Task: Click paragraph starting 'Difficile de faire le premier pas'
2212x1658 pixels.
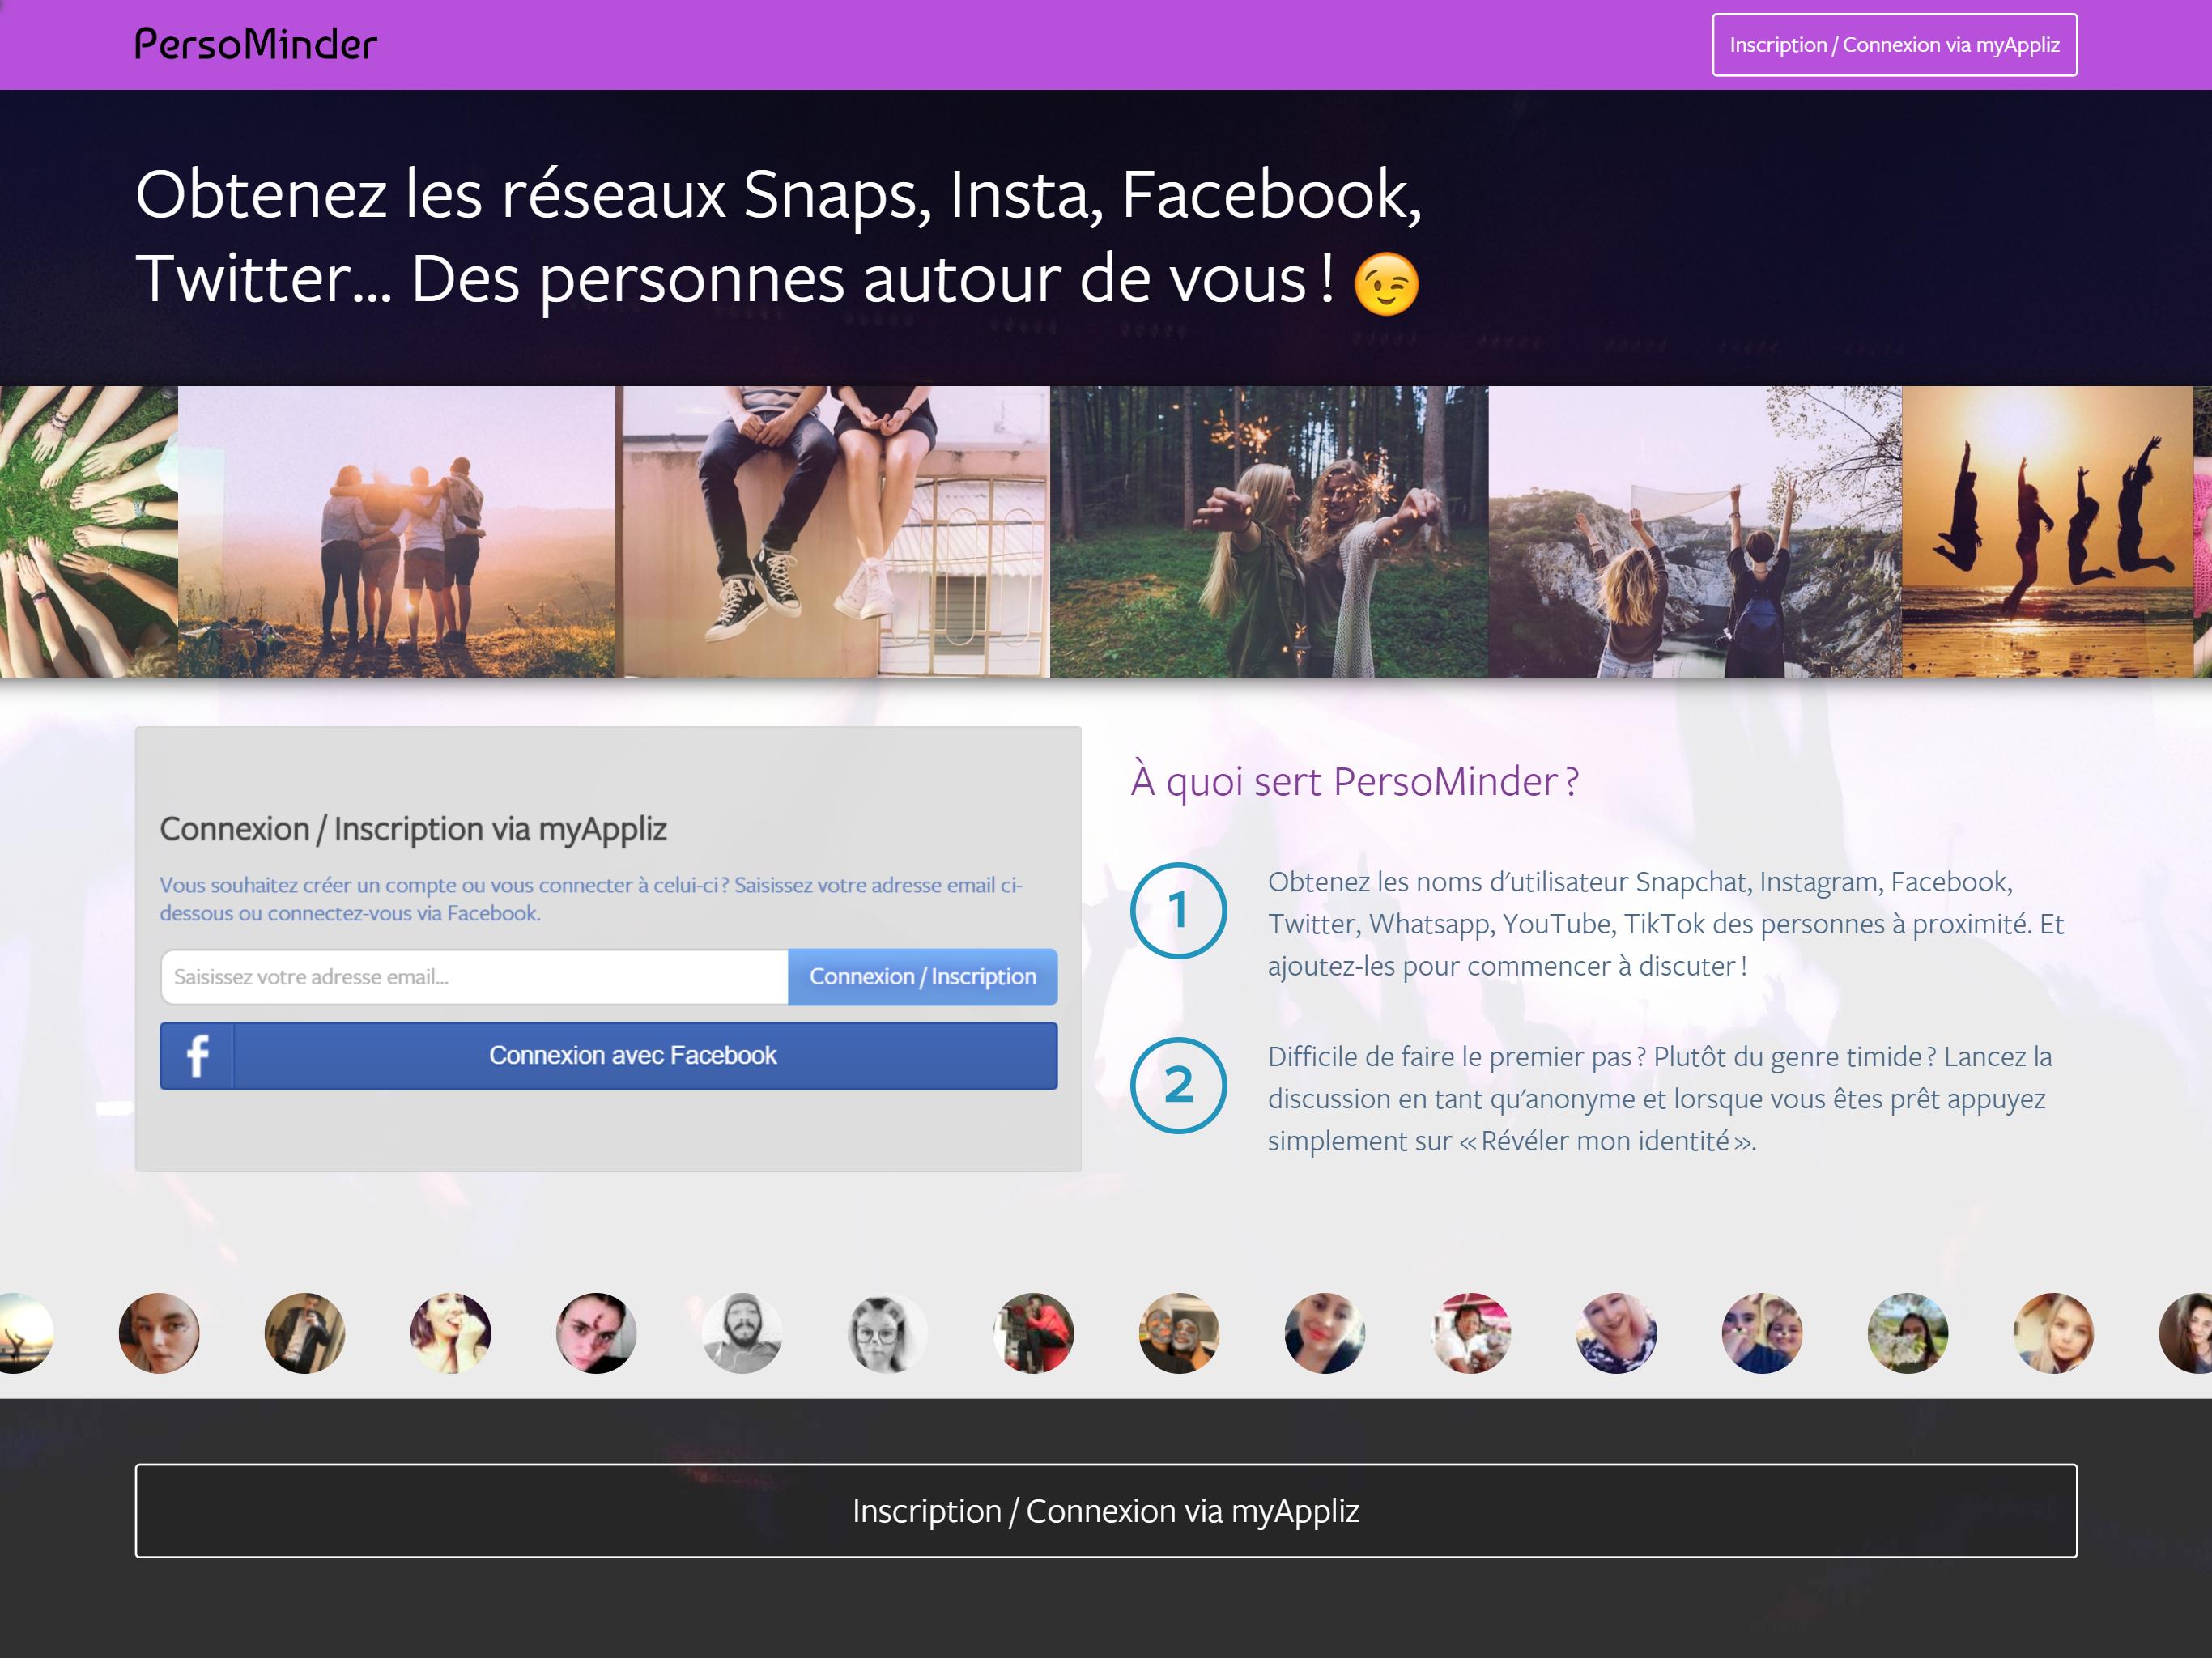Action: click(1660, 1098)
